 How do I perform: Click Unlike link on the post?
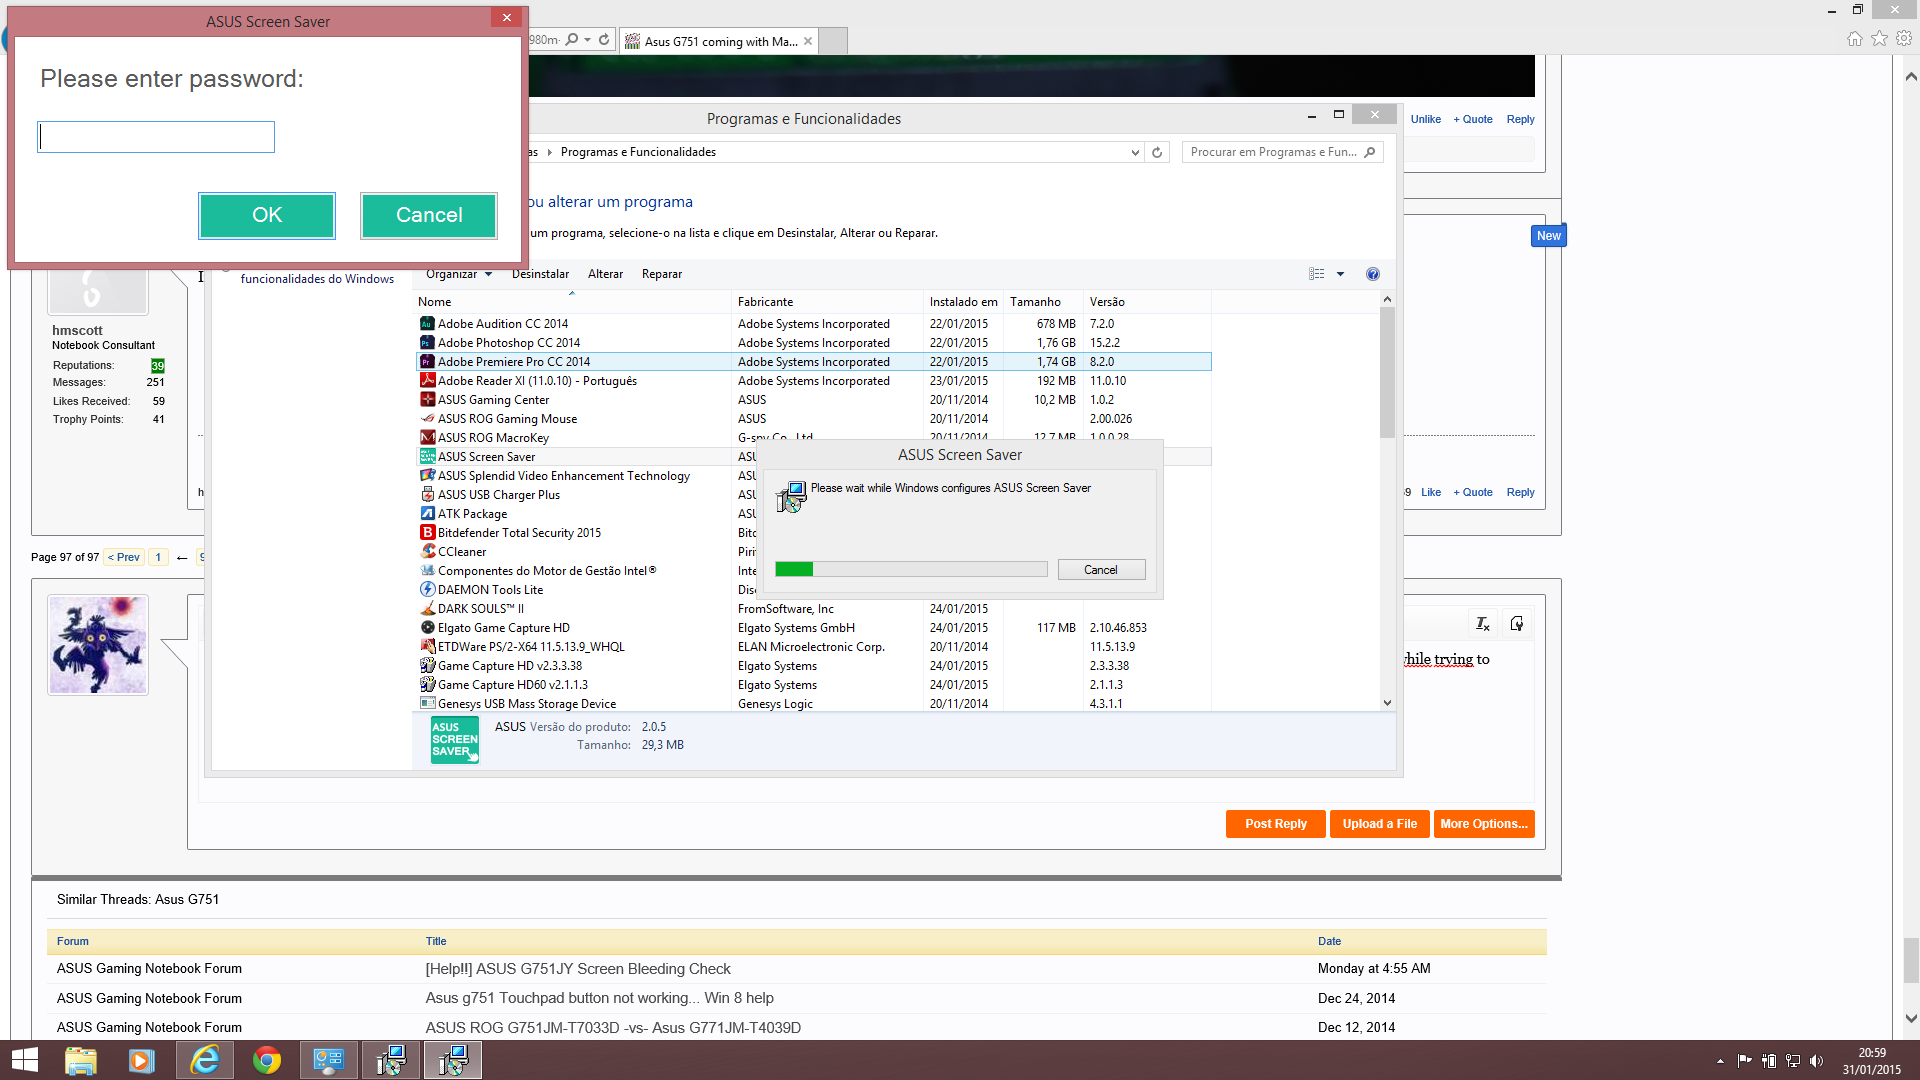click(x=1425, y=119)
